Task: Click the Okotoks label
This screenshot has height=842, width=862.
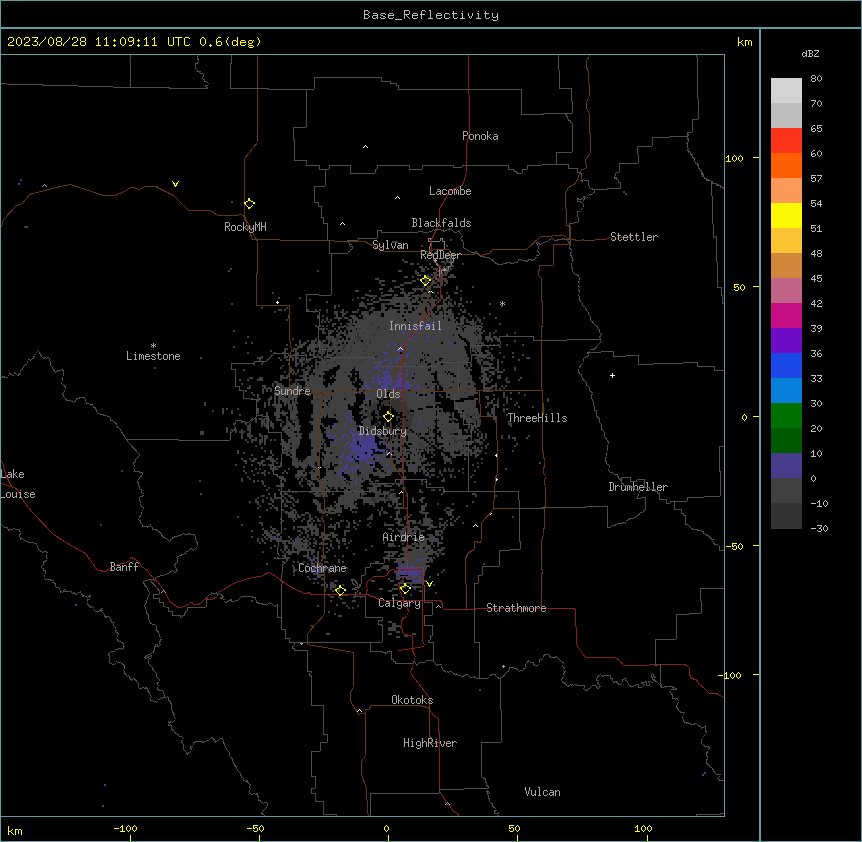Action: (412, 700)
